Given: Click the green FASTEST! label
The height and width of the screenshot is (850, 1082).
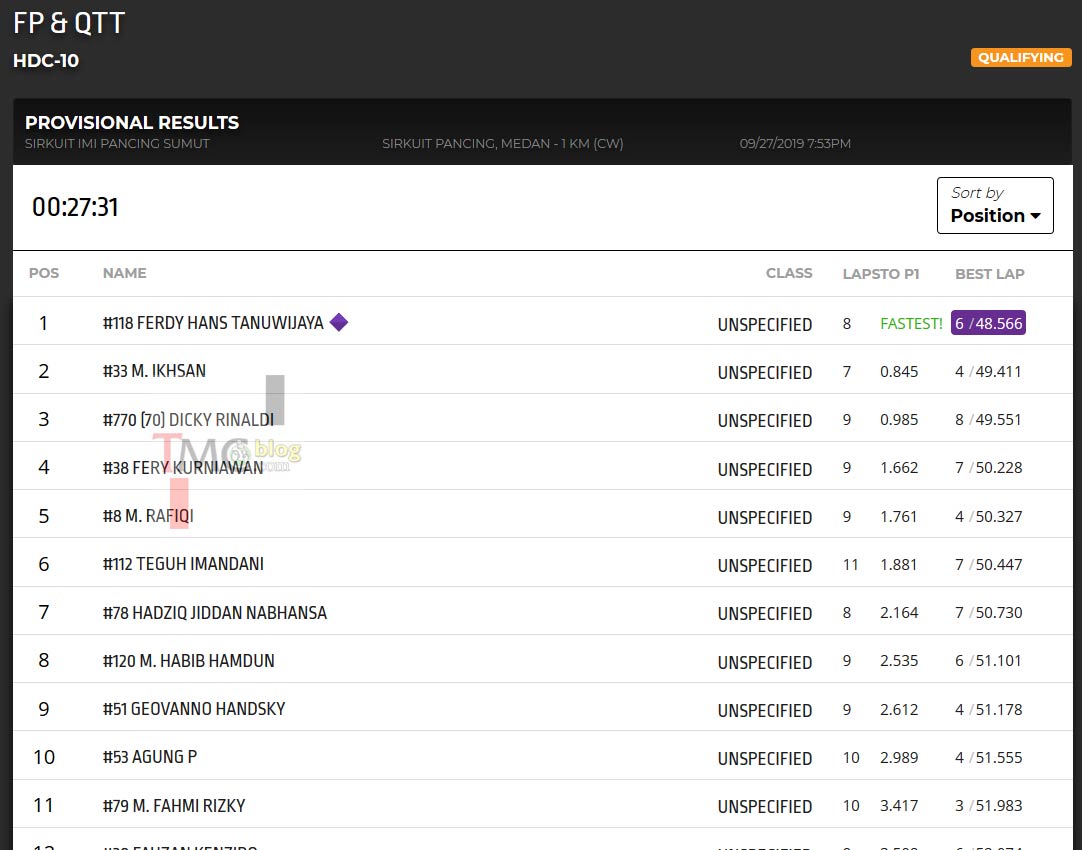Looking at the screenshot, I should (x=911, y=324).
